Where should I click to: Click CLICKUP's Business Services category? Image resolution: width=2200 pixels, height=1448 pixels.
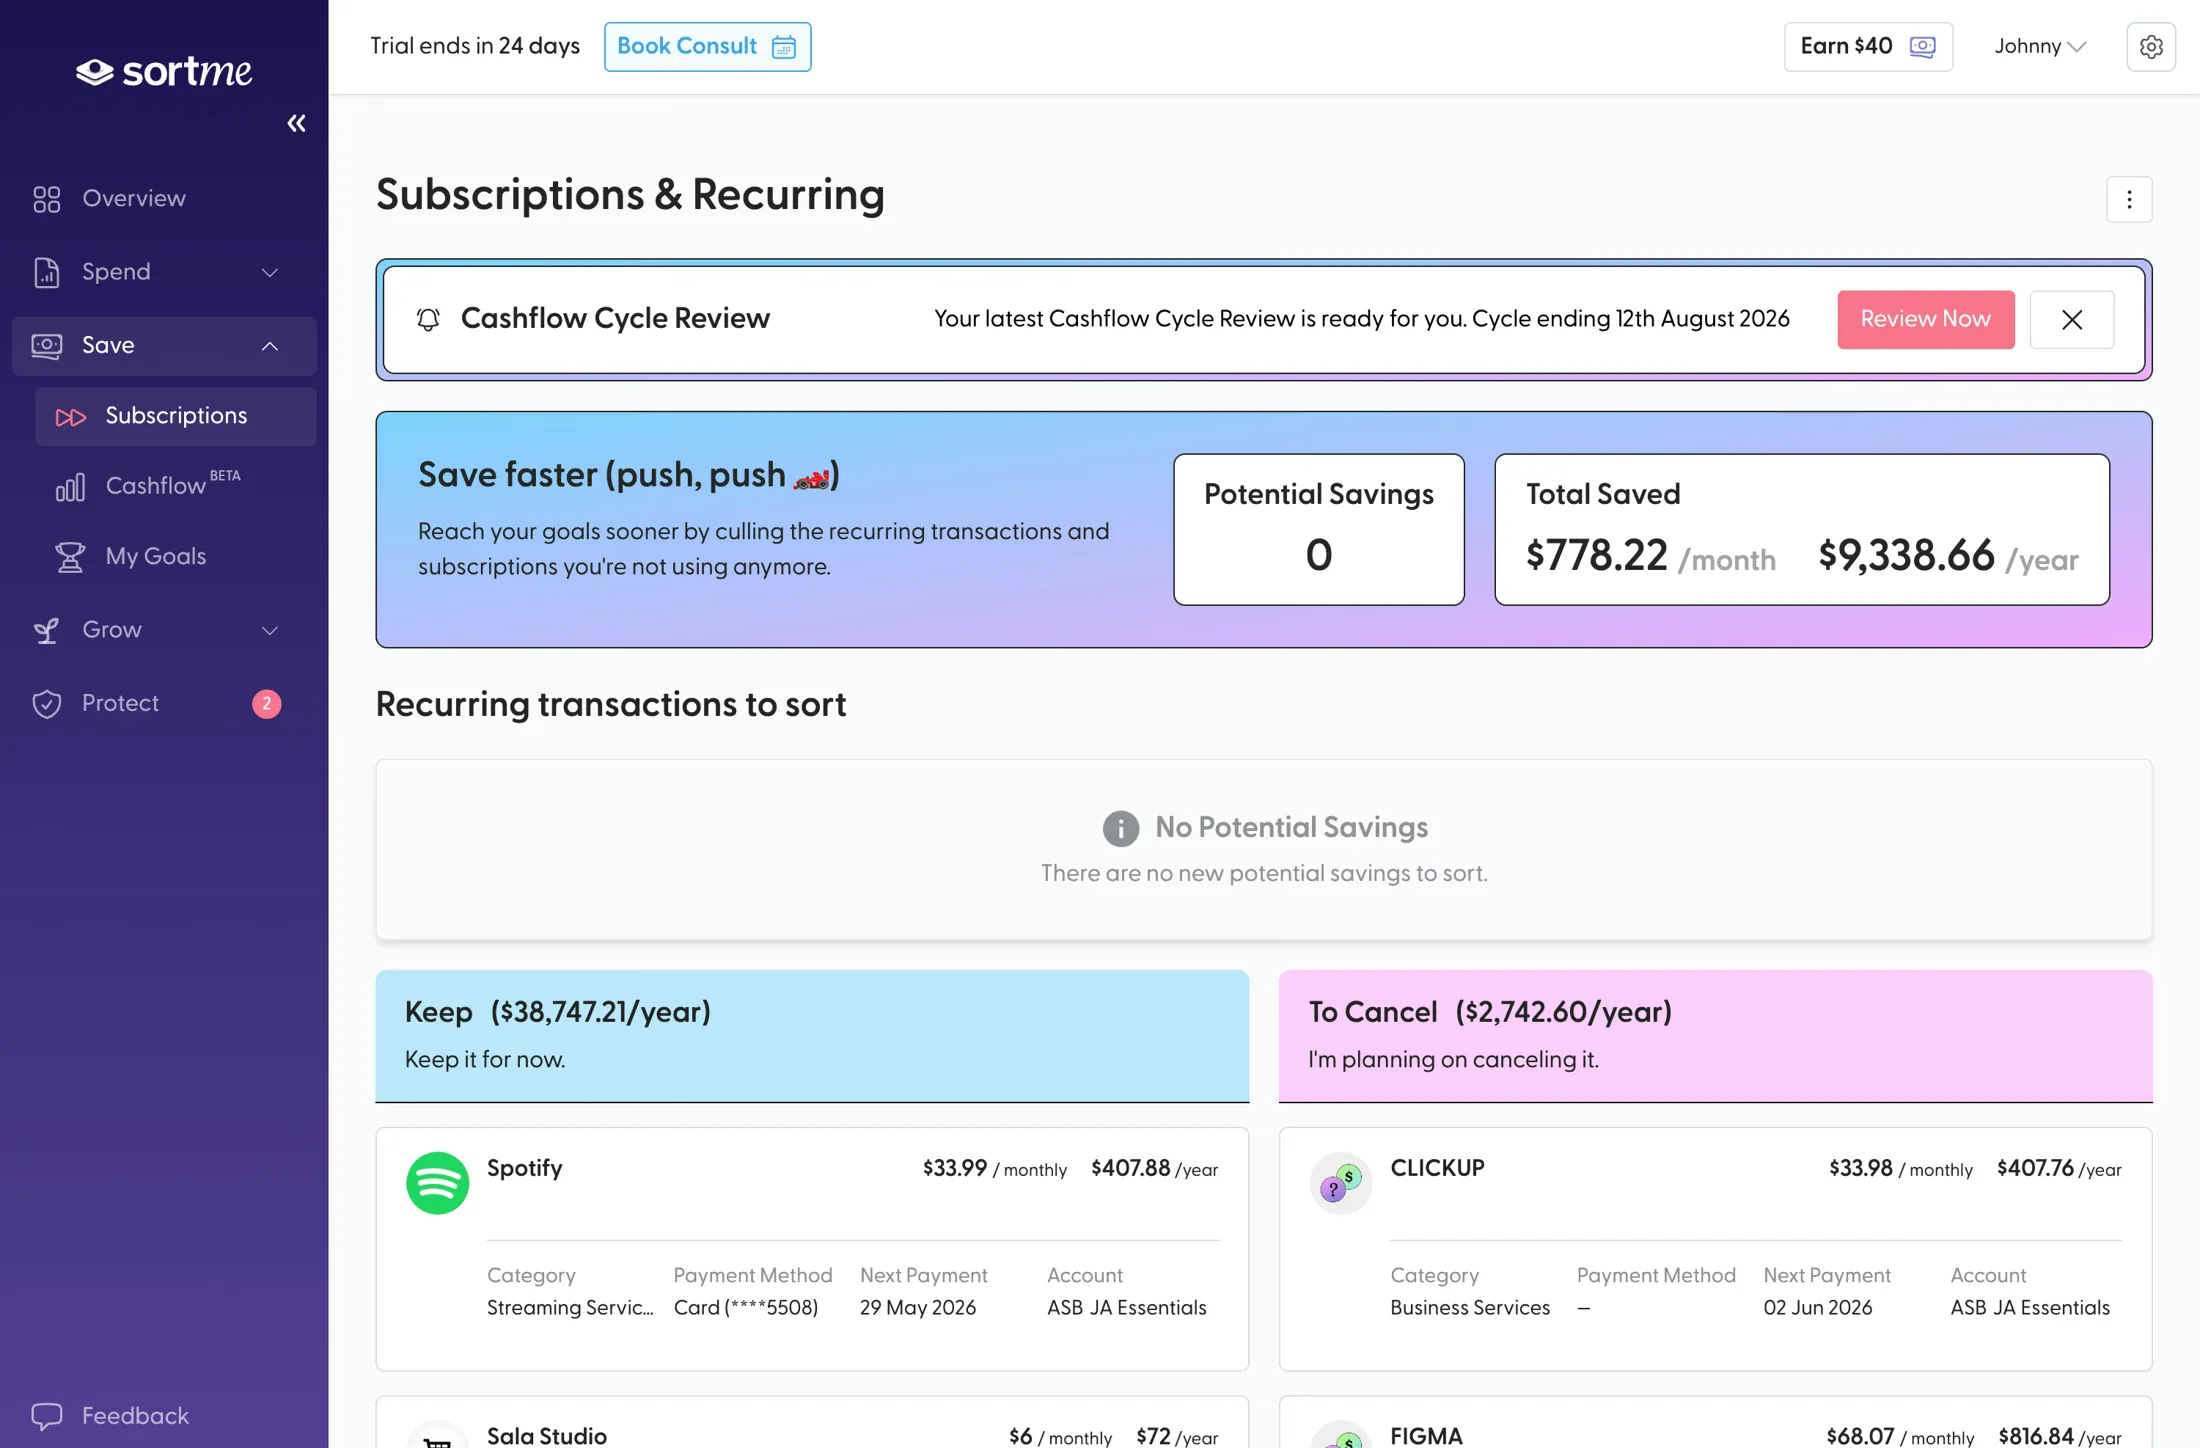1469,1308
